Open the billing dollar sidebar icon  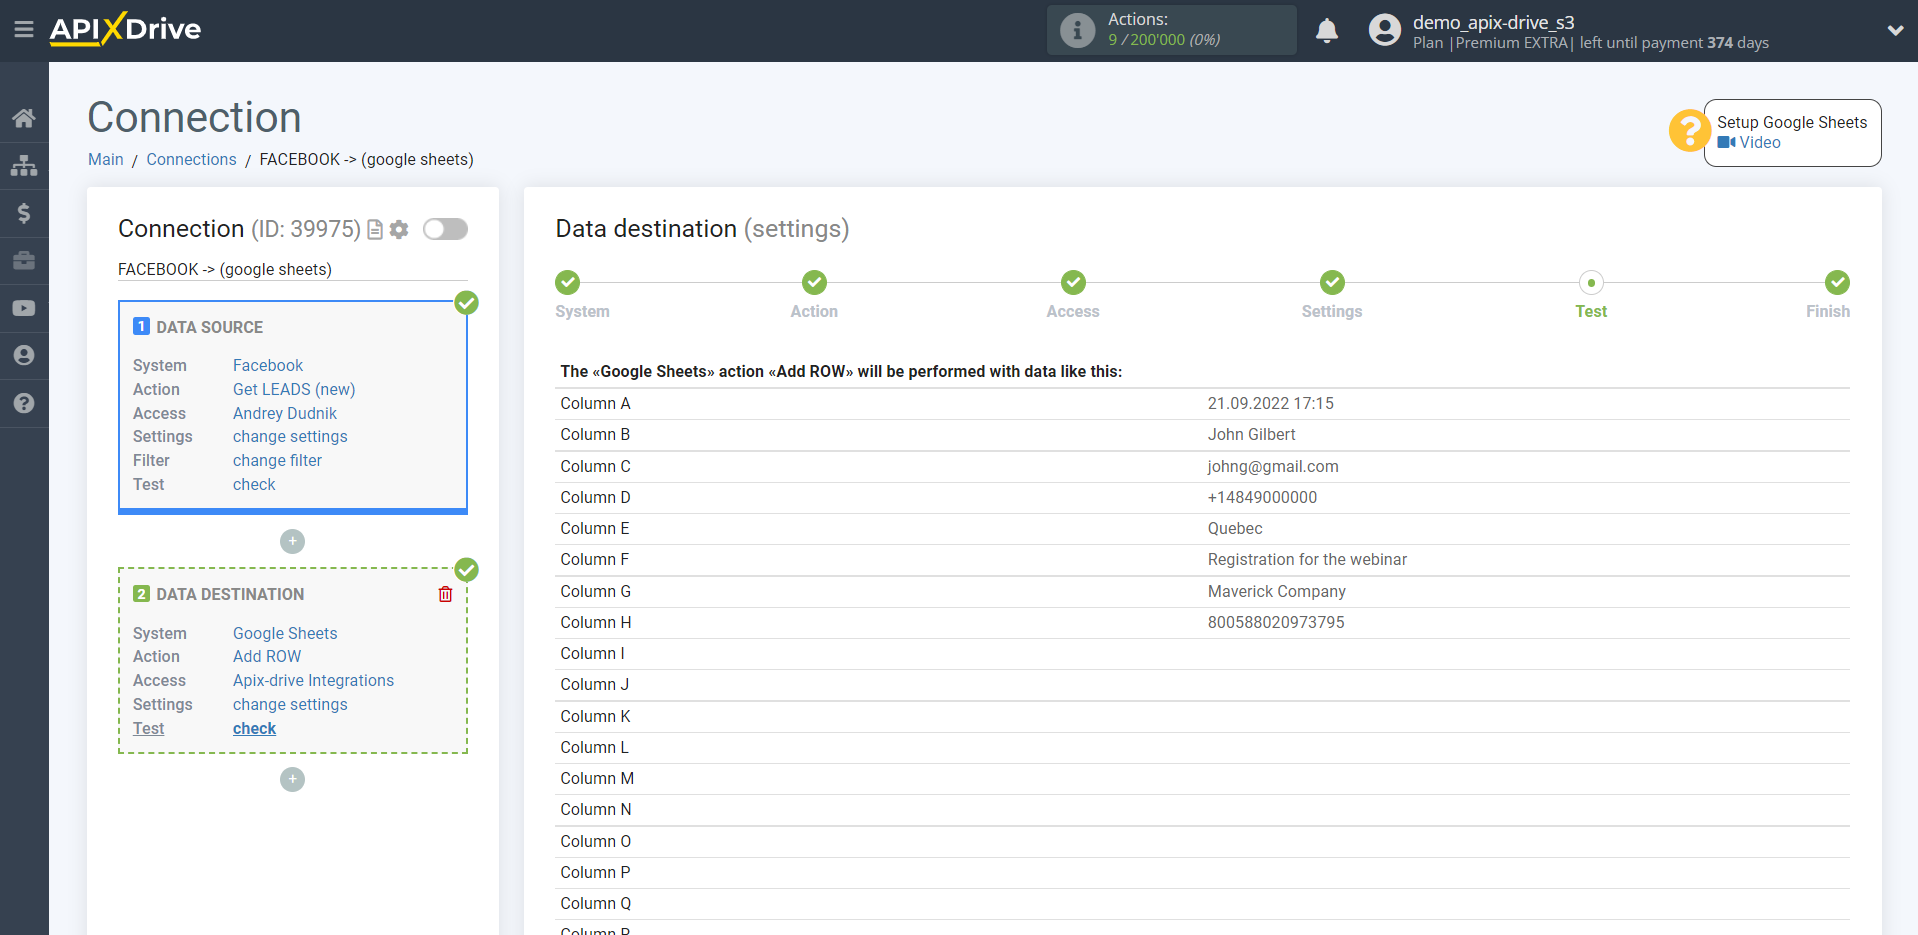[24, 213]
